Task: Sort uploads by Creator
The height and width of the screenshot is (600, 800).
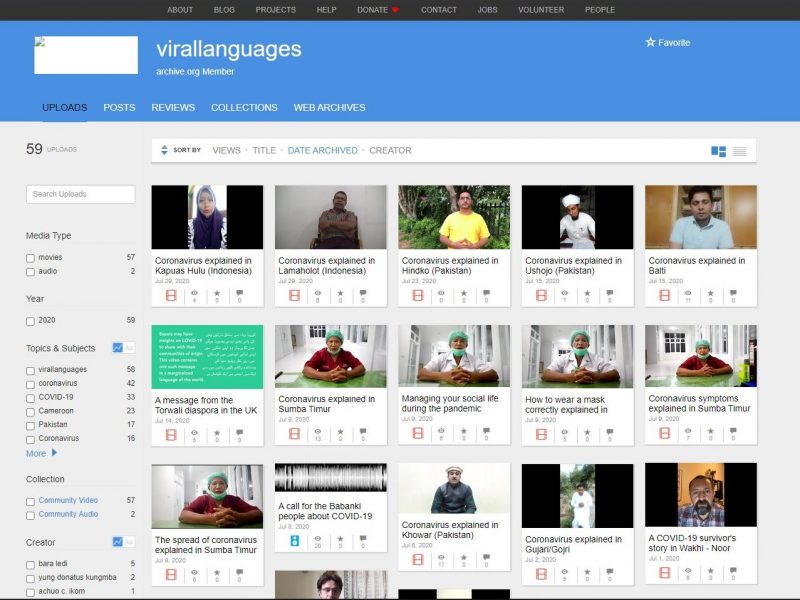Action: [390, 151]
